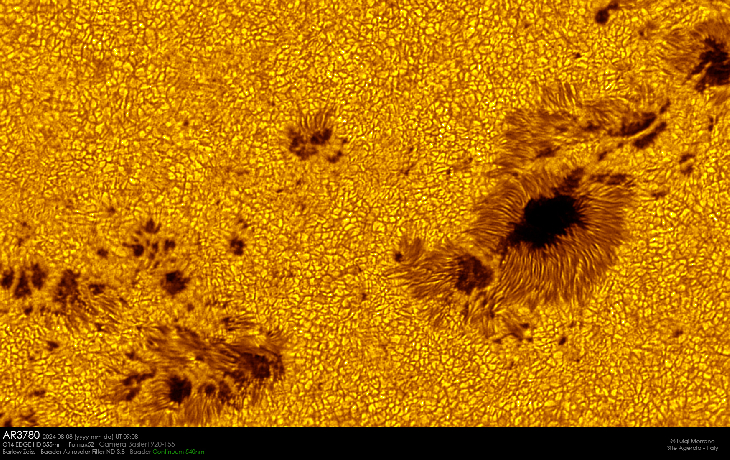The height and width of the screenshot is (460, 730).
Task: Click the small pore near the right edge
Action: pyautogui.click(x=686, y=160)
